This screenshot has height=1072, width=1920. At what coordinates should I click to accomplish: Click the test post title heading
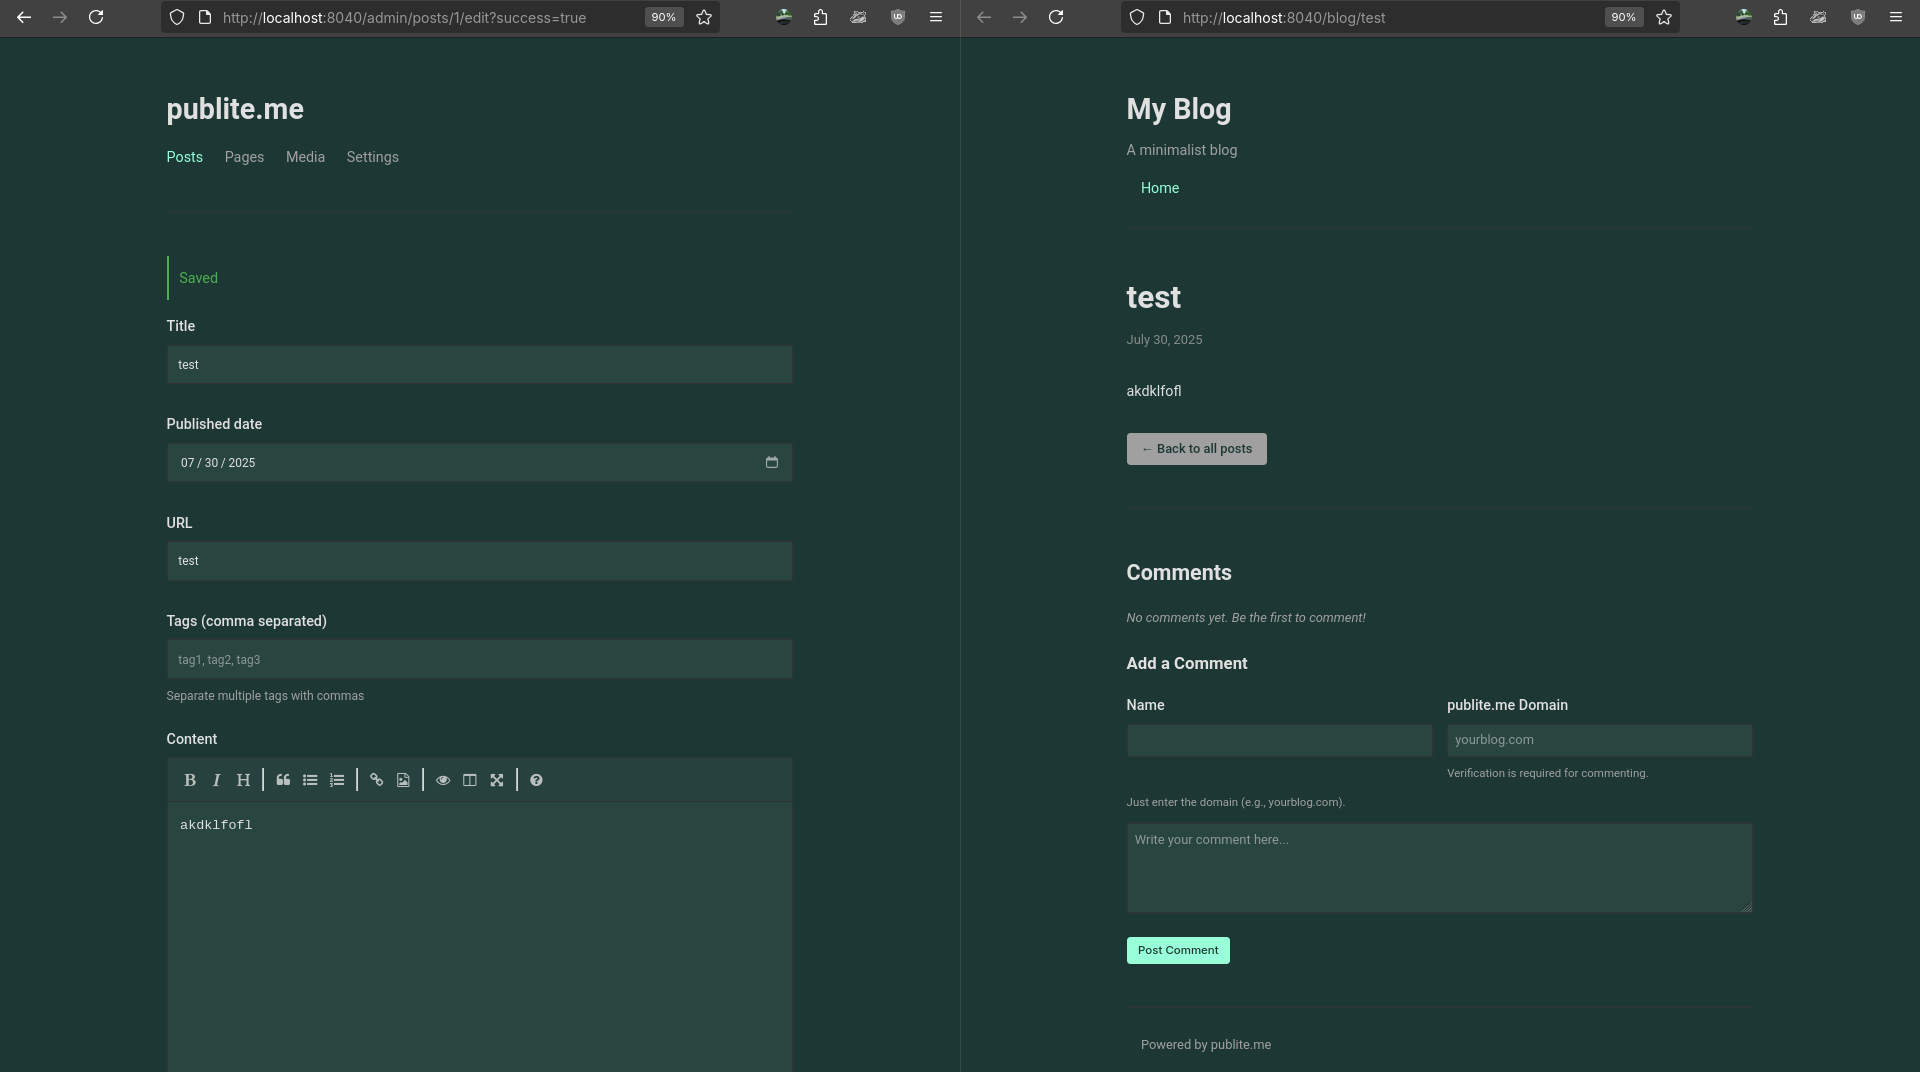pyautogui.click(x=1153, y=297)
